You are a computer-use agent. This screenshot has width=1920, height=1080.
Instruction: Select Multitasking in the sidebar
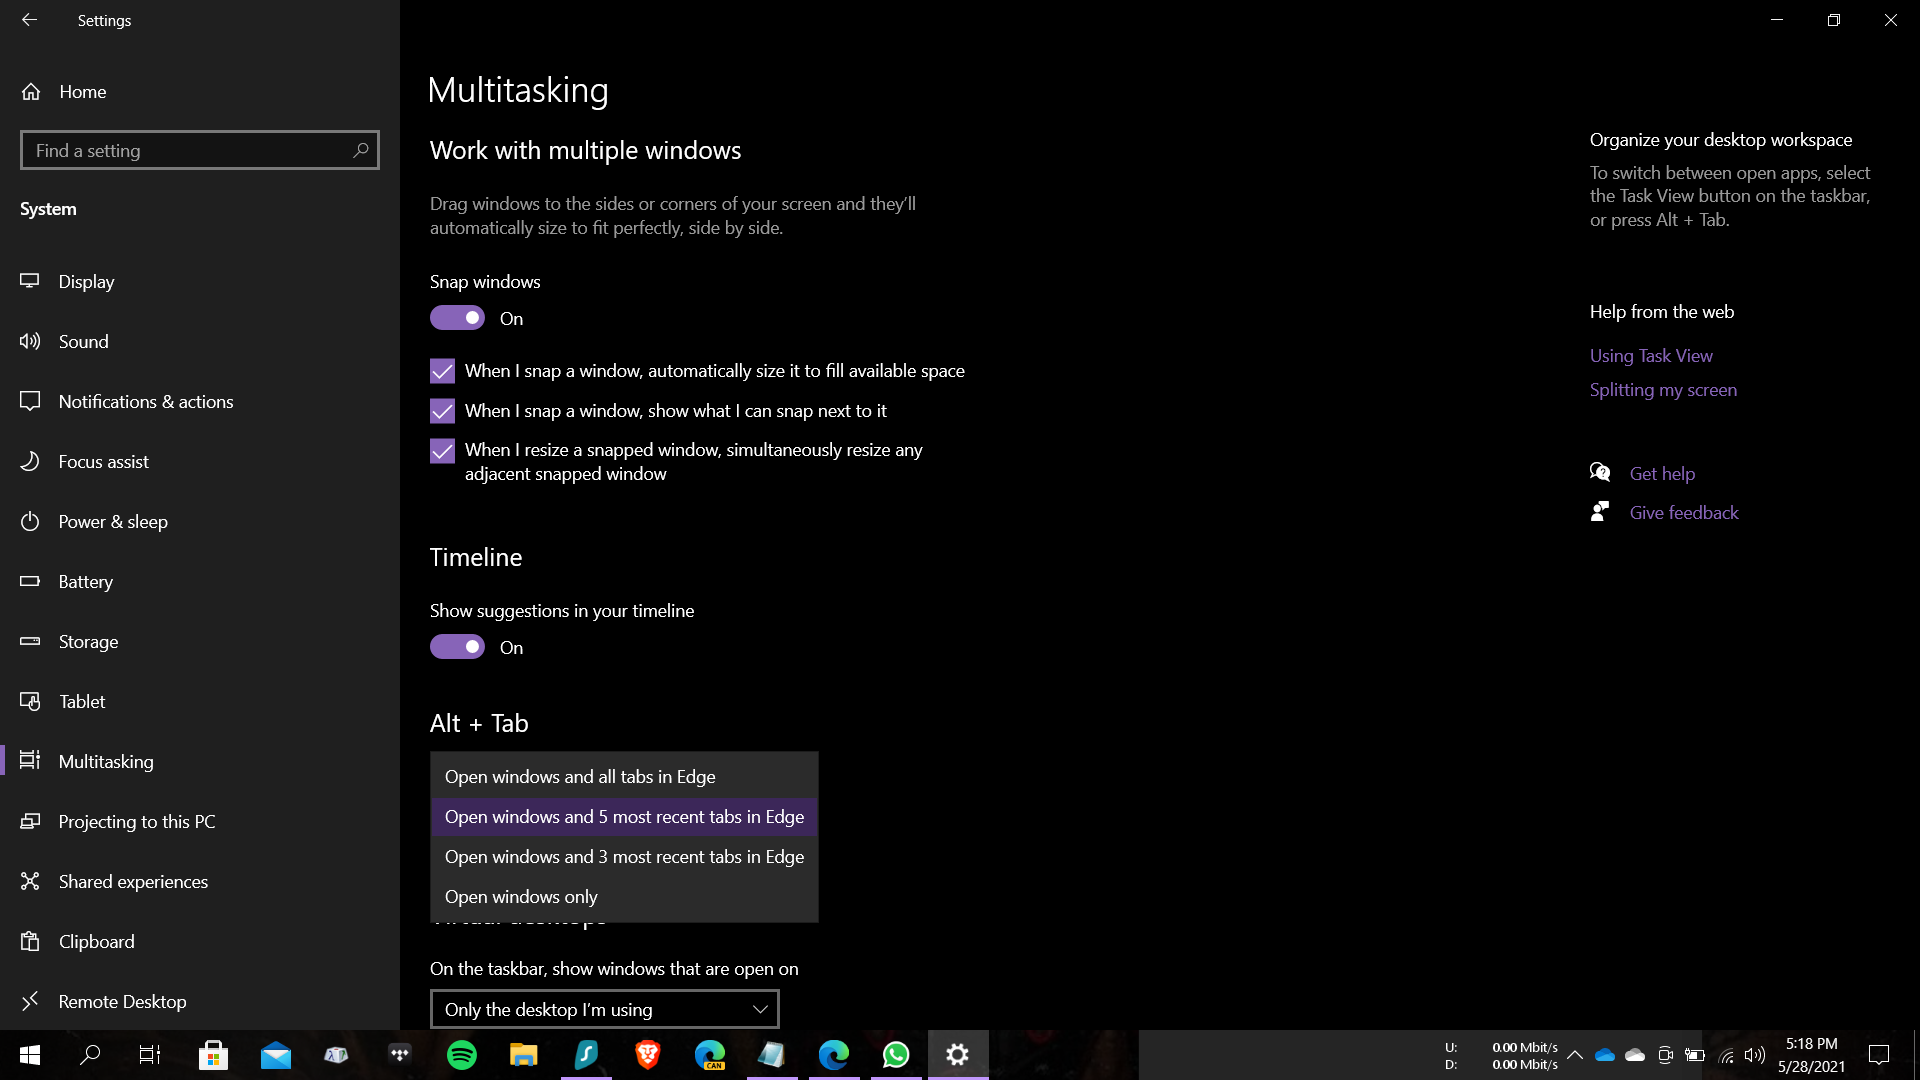108,761
